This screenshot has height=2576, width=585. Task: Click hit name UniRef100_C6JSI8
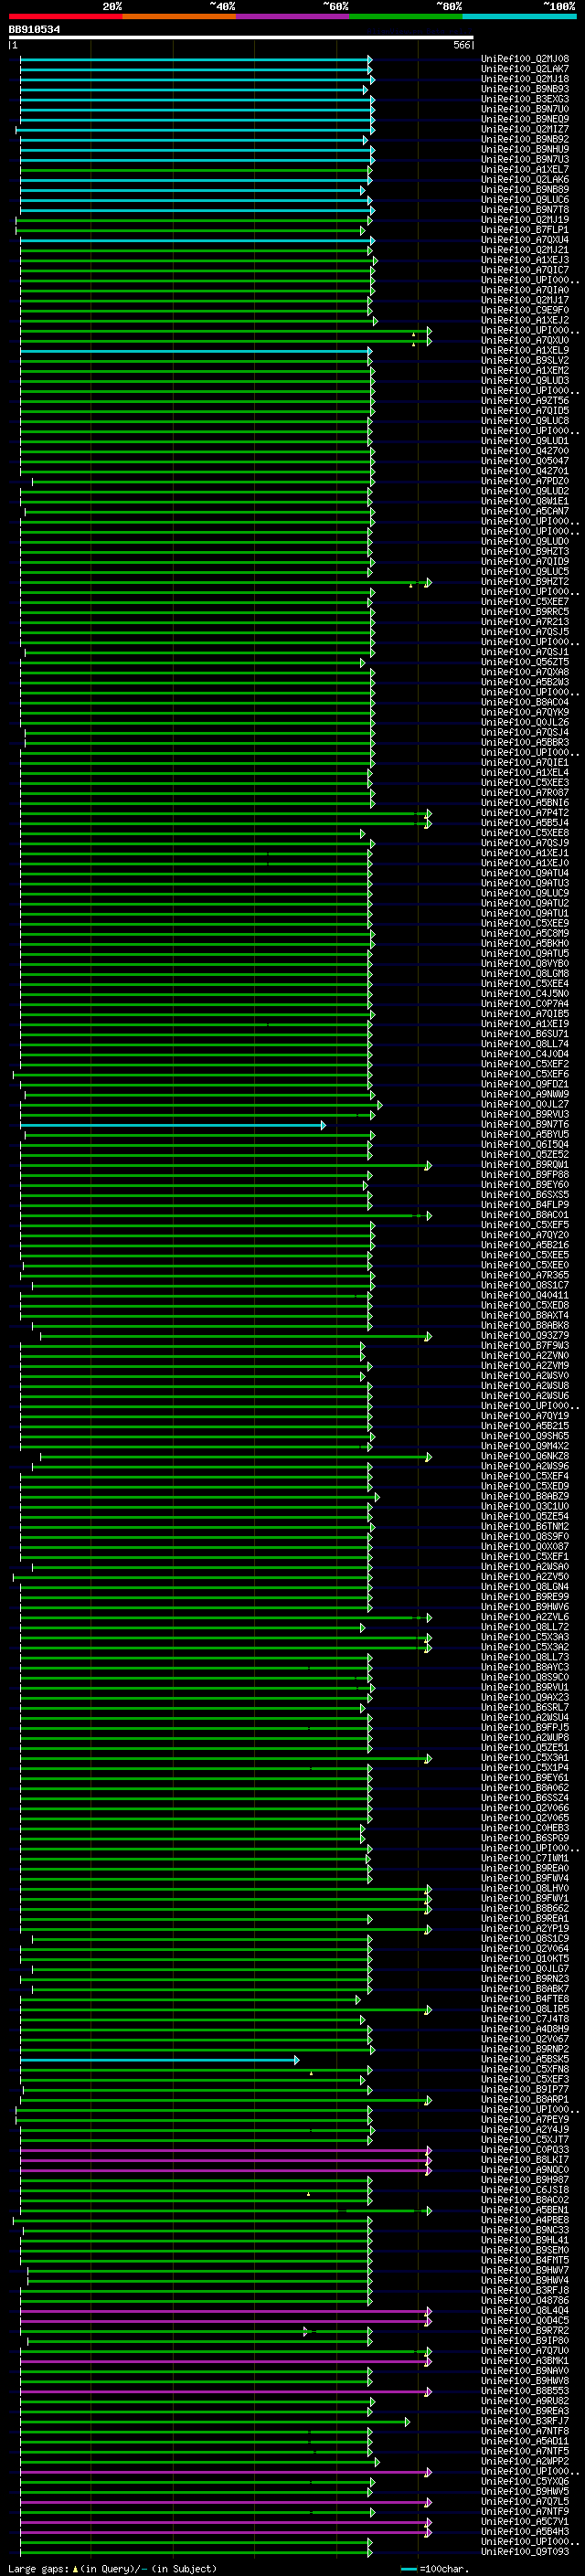coord(525,2190)
